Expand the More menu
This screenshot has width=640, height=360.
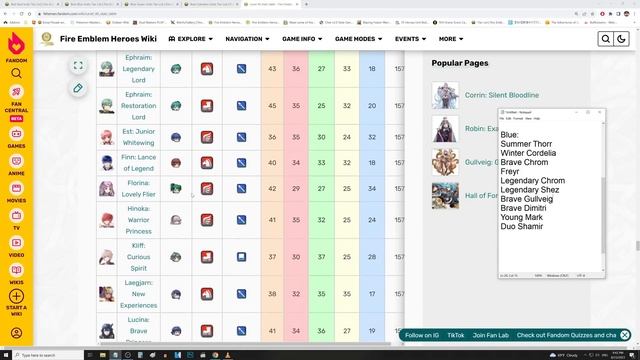click(451, 39)
